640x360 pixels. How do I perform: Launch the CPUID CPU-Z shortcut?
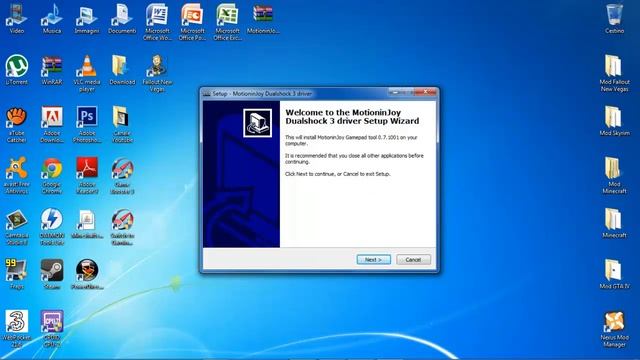(x=52, y=329)
